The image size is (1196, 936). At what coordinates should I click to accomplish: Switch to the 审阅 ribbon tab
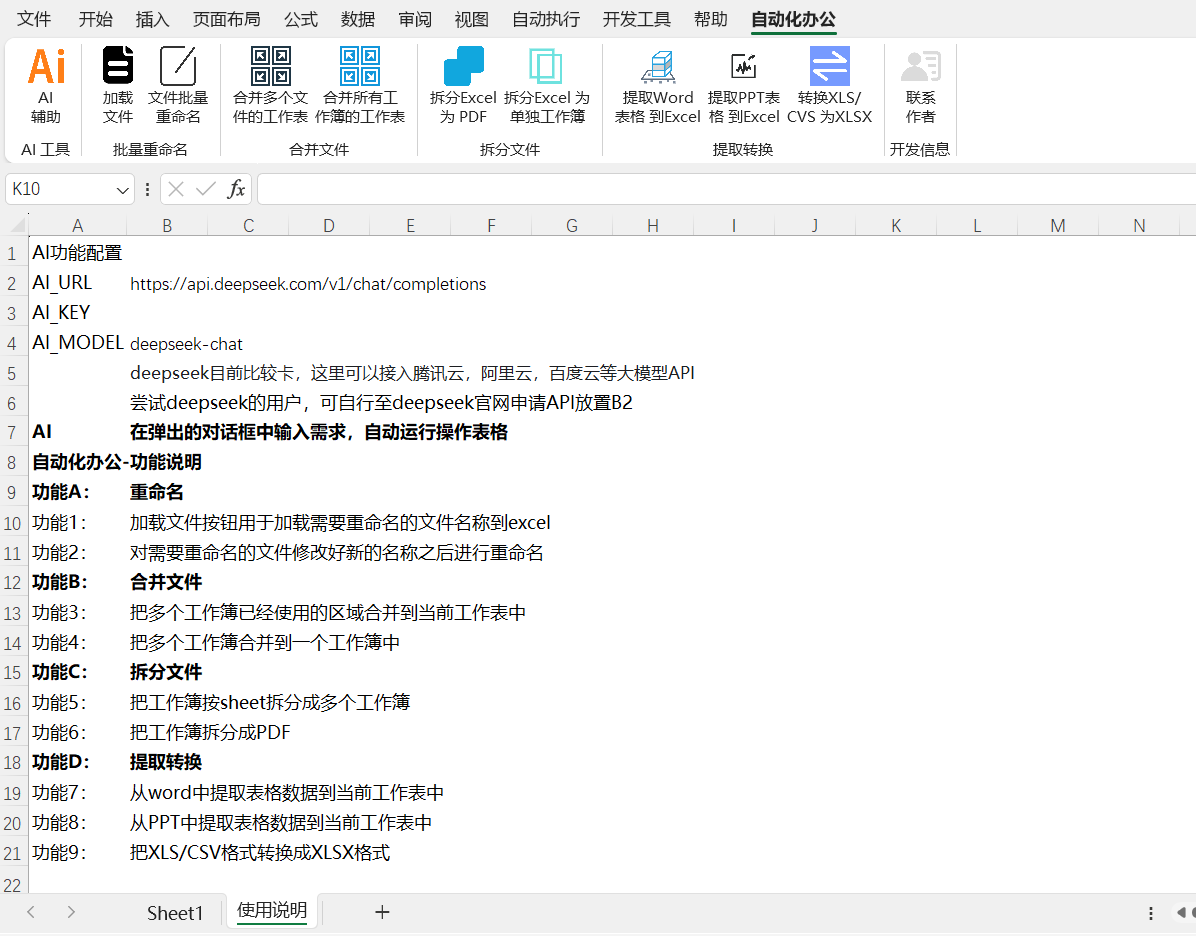(415, 19)
